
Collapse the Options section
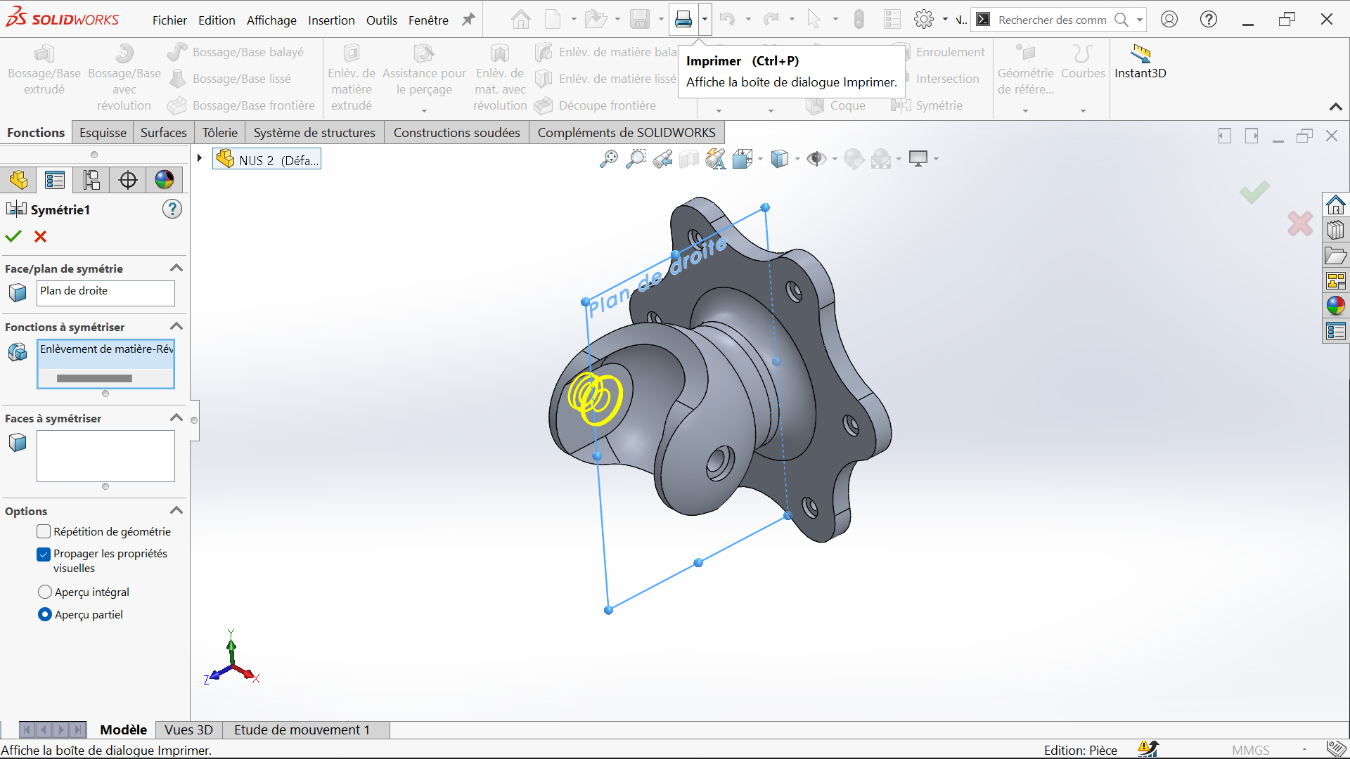(176, 511)
